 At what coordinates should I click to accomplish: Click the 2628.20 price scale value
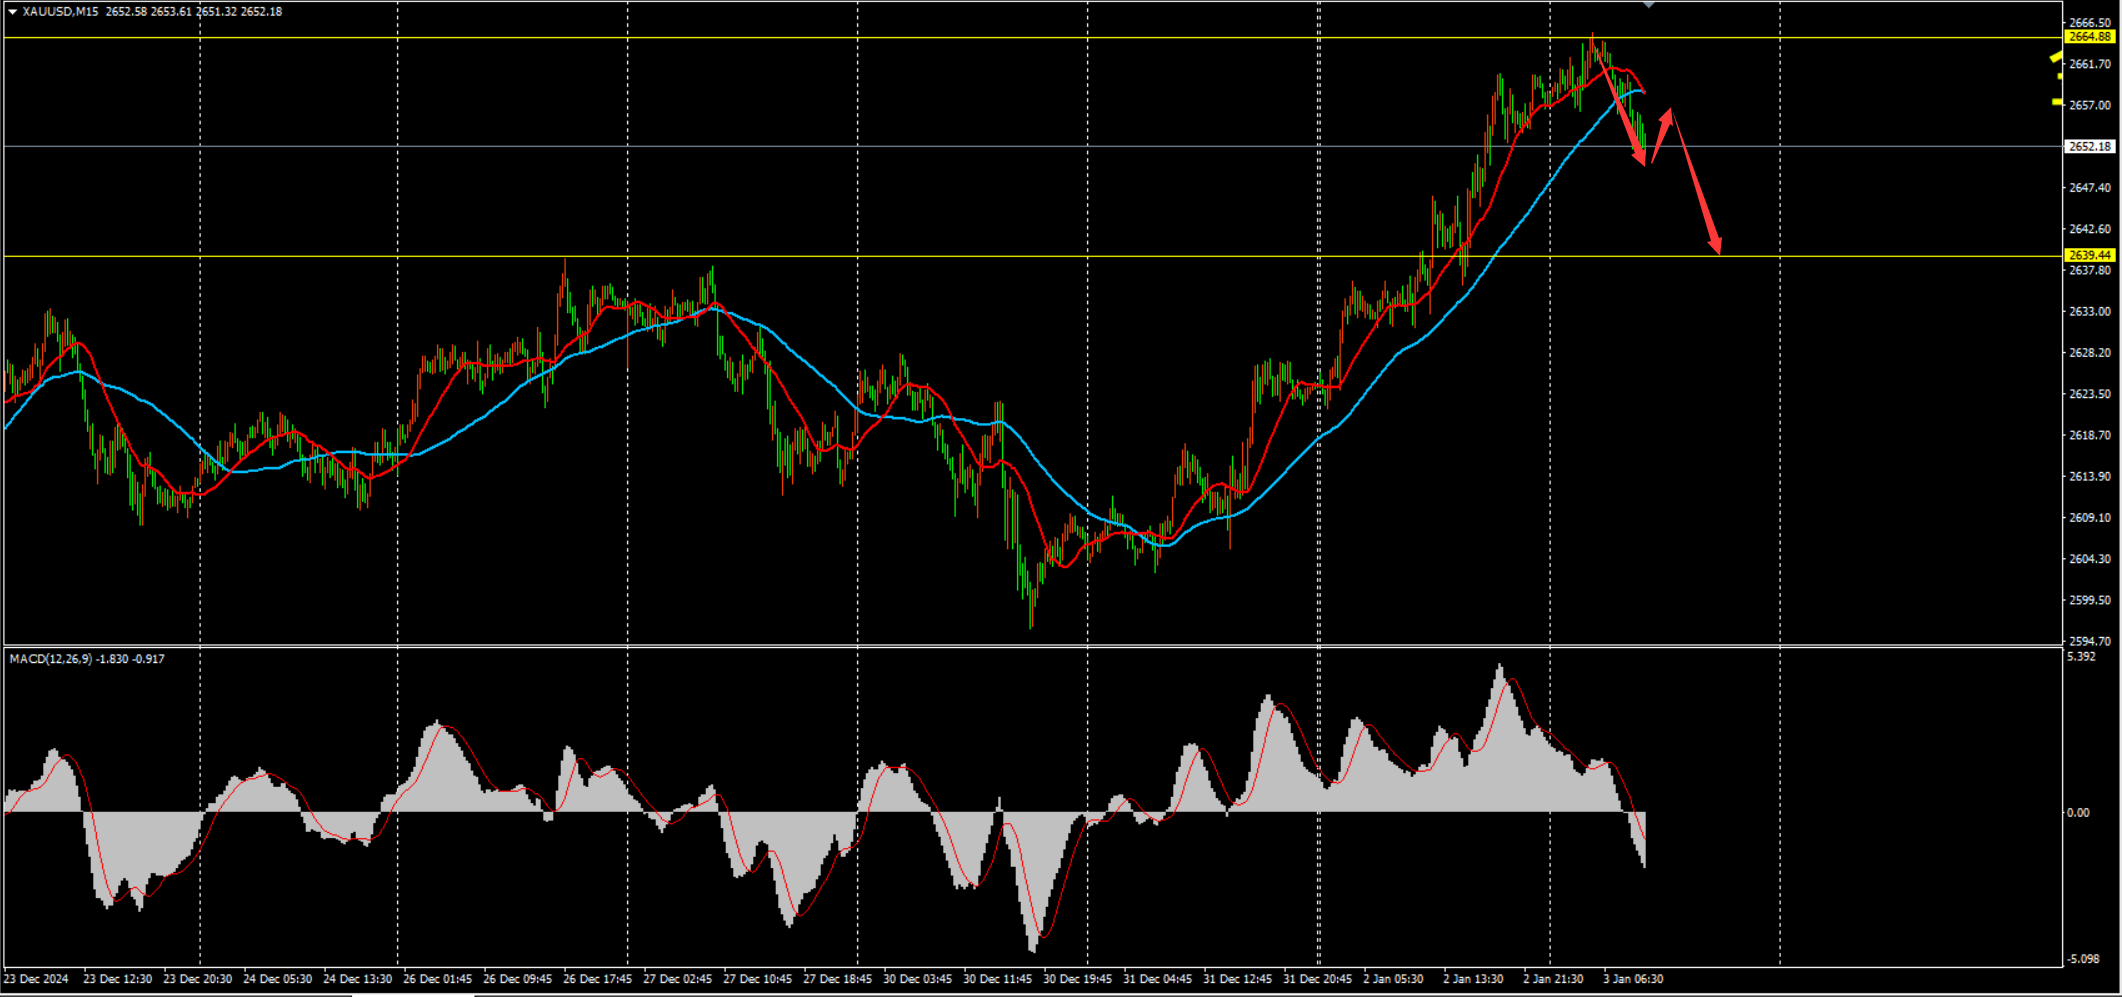pyautogui.click(x=2089, y=352)
